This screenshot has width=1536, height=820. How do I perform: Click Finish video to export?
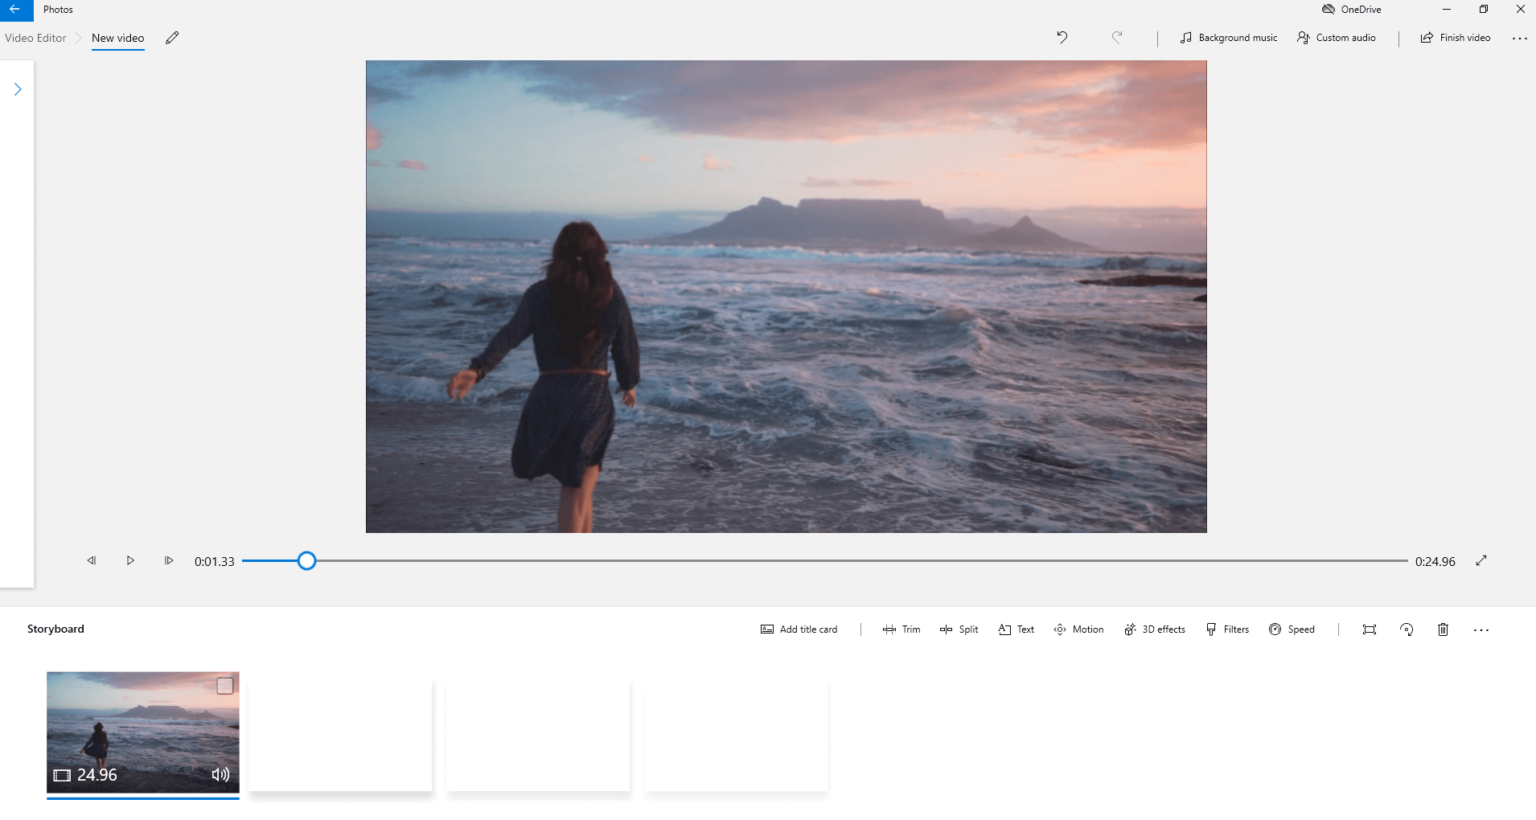tap(1455, 38)
